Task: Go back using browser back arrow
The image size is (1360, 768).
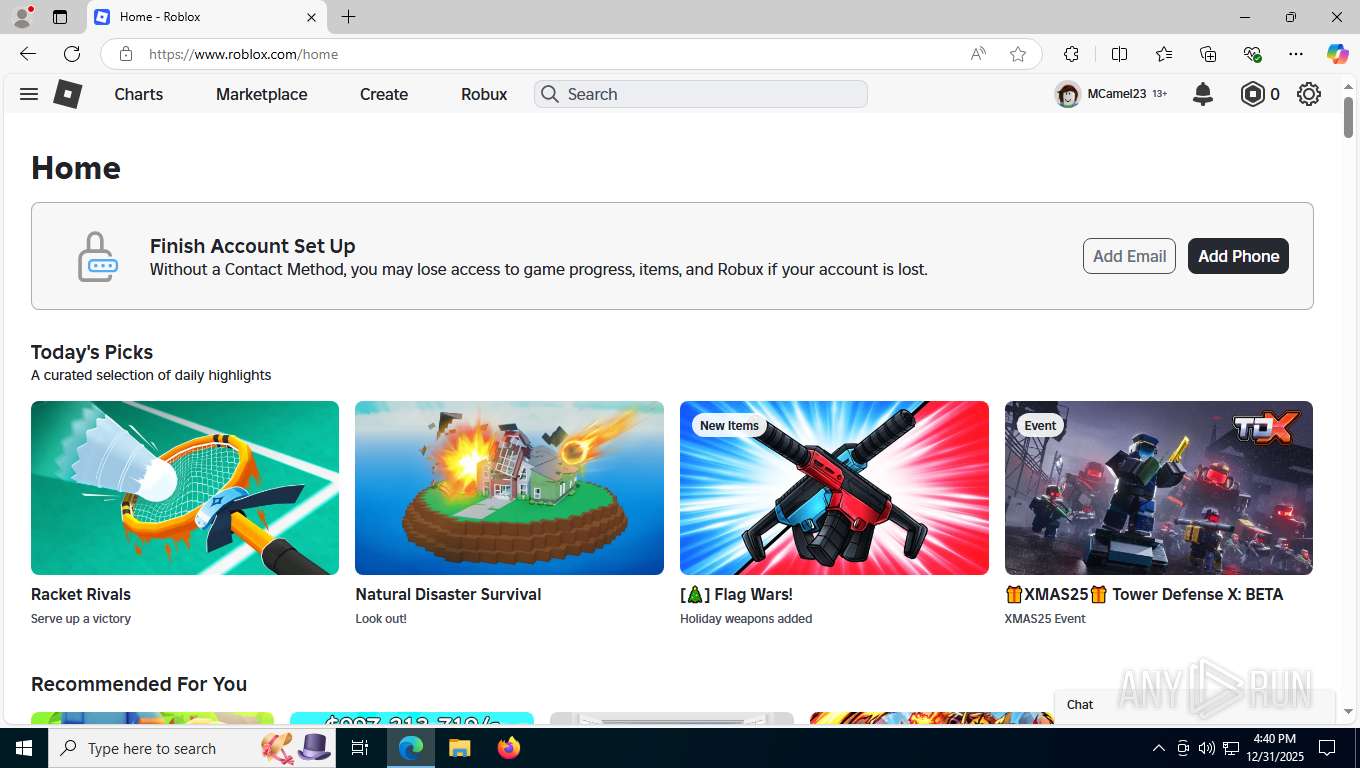Action: coord(28,54)
